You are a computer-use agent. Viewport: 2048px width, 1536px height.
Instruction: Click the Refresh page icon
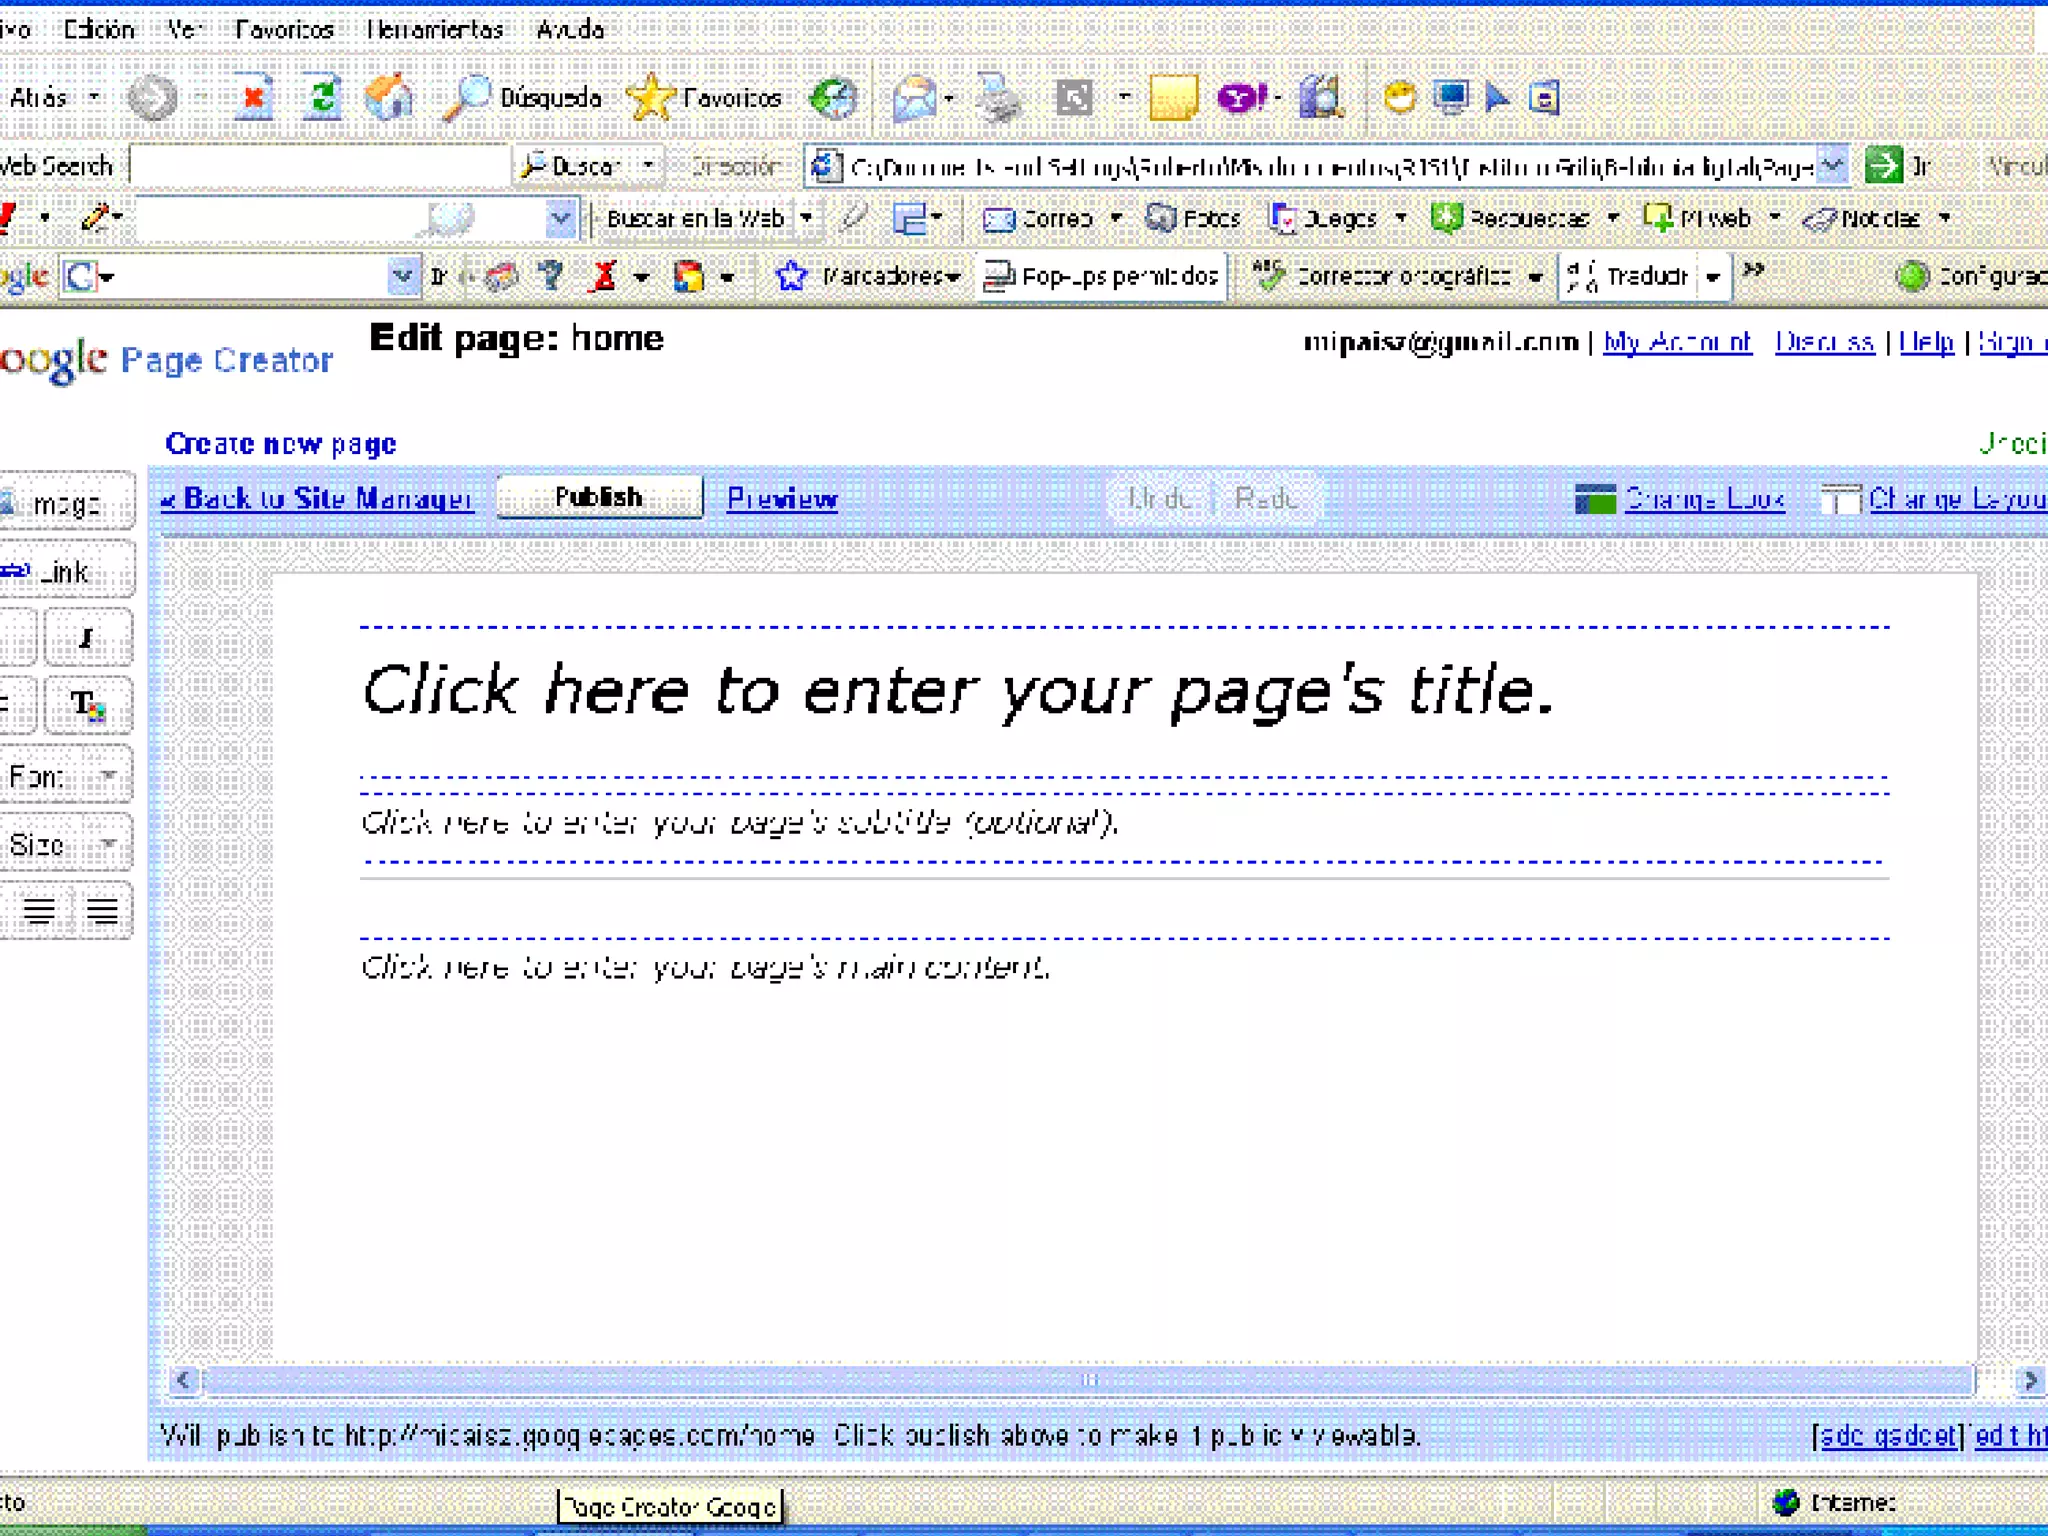click(x=322, y=98)
